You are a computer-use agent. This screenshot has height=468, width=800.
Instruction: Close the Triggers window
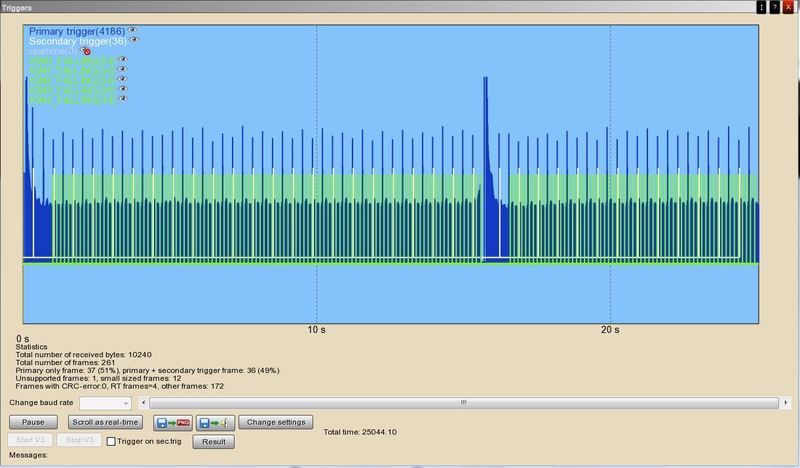[789, 6]
